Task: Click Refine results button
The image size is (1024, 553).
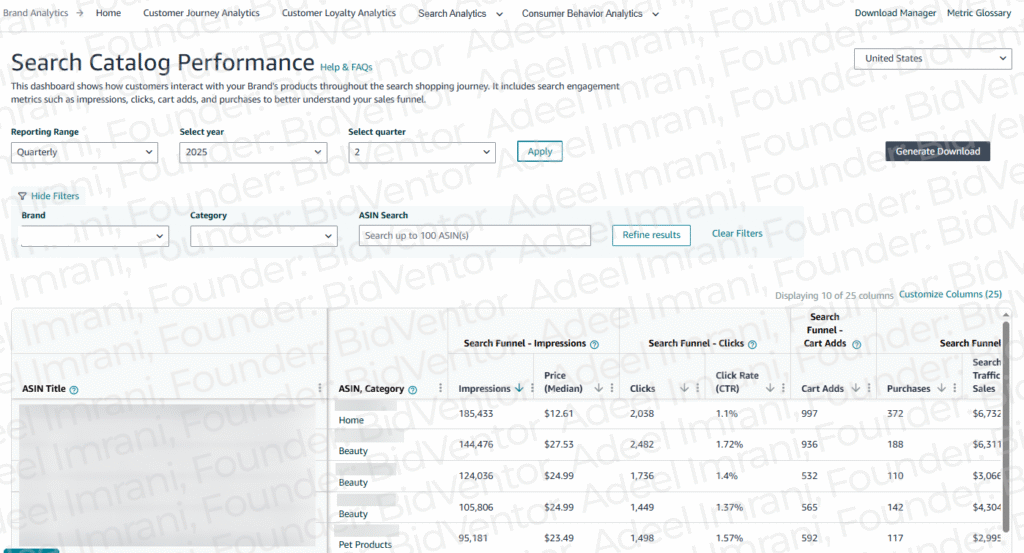Action: coord(651,235)
